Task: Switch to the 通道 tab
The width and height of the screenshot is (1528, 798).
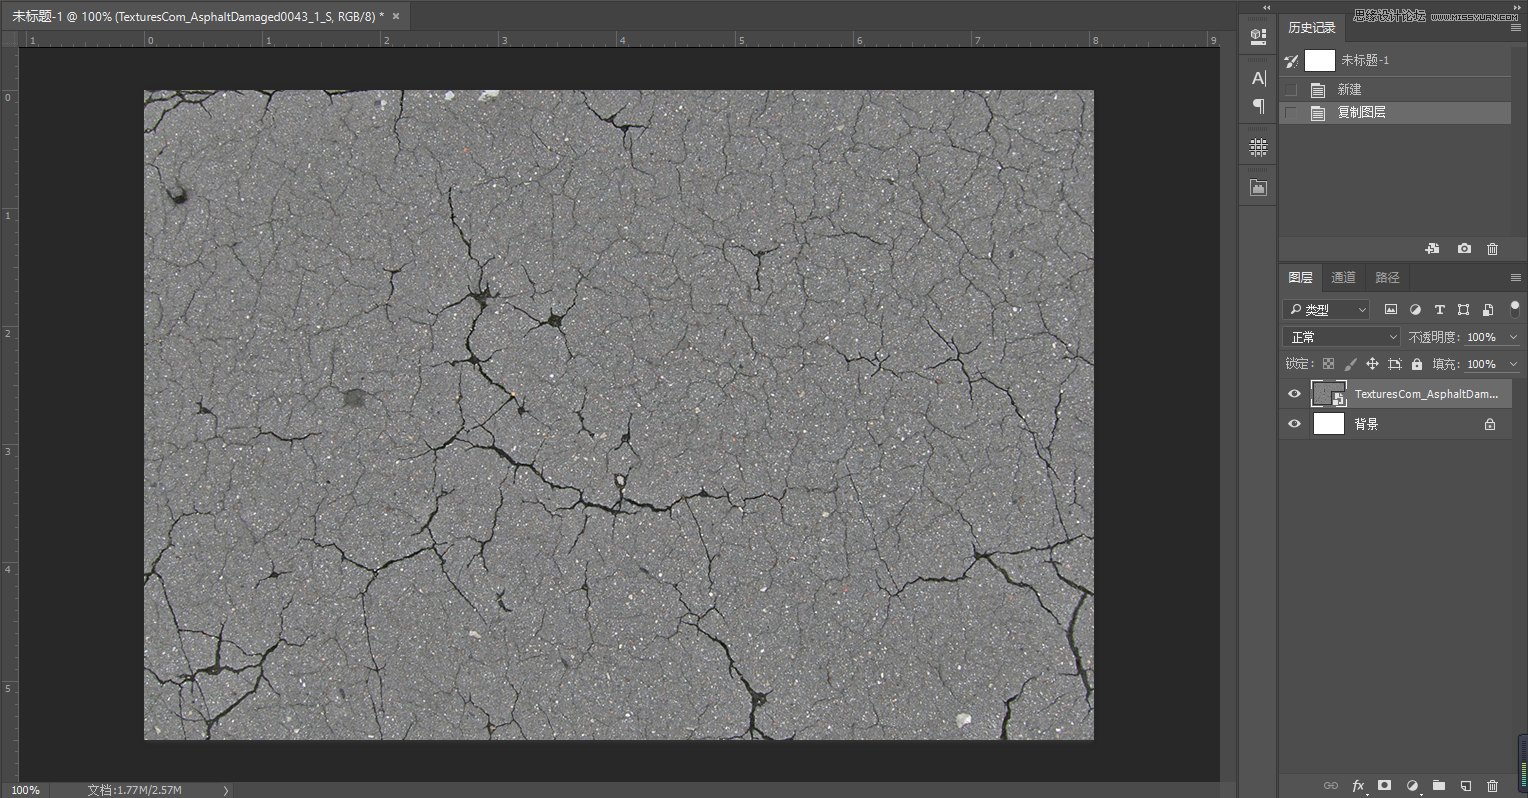Action: tap(1343, 278)
